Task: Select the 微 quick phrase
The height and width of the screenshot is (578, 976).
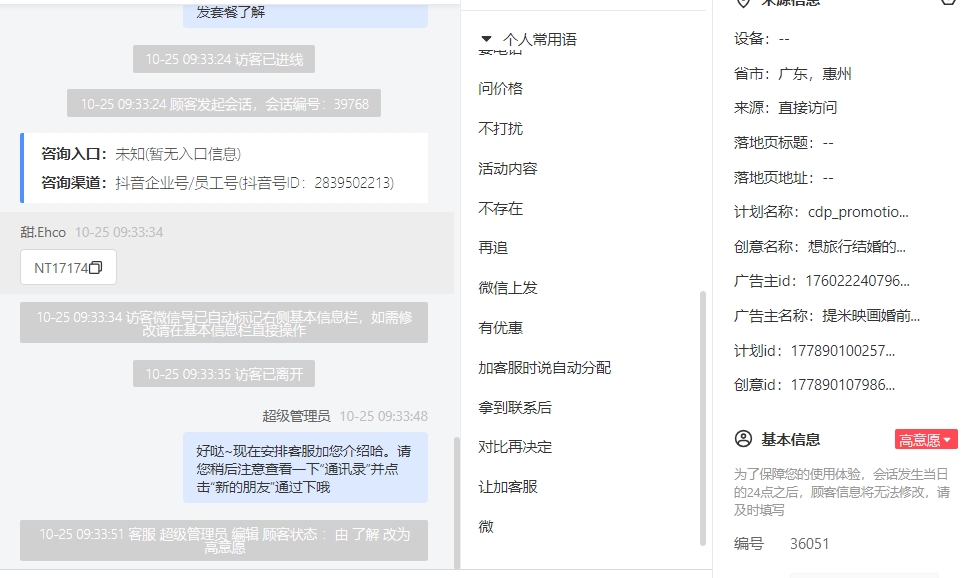Action: click(486, 526)
